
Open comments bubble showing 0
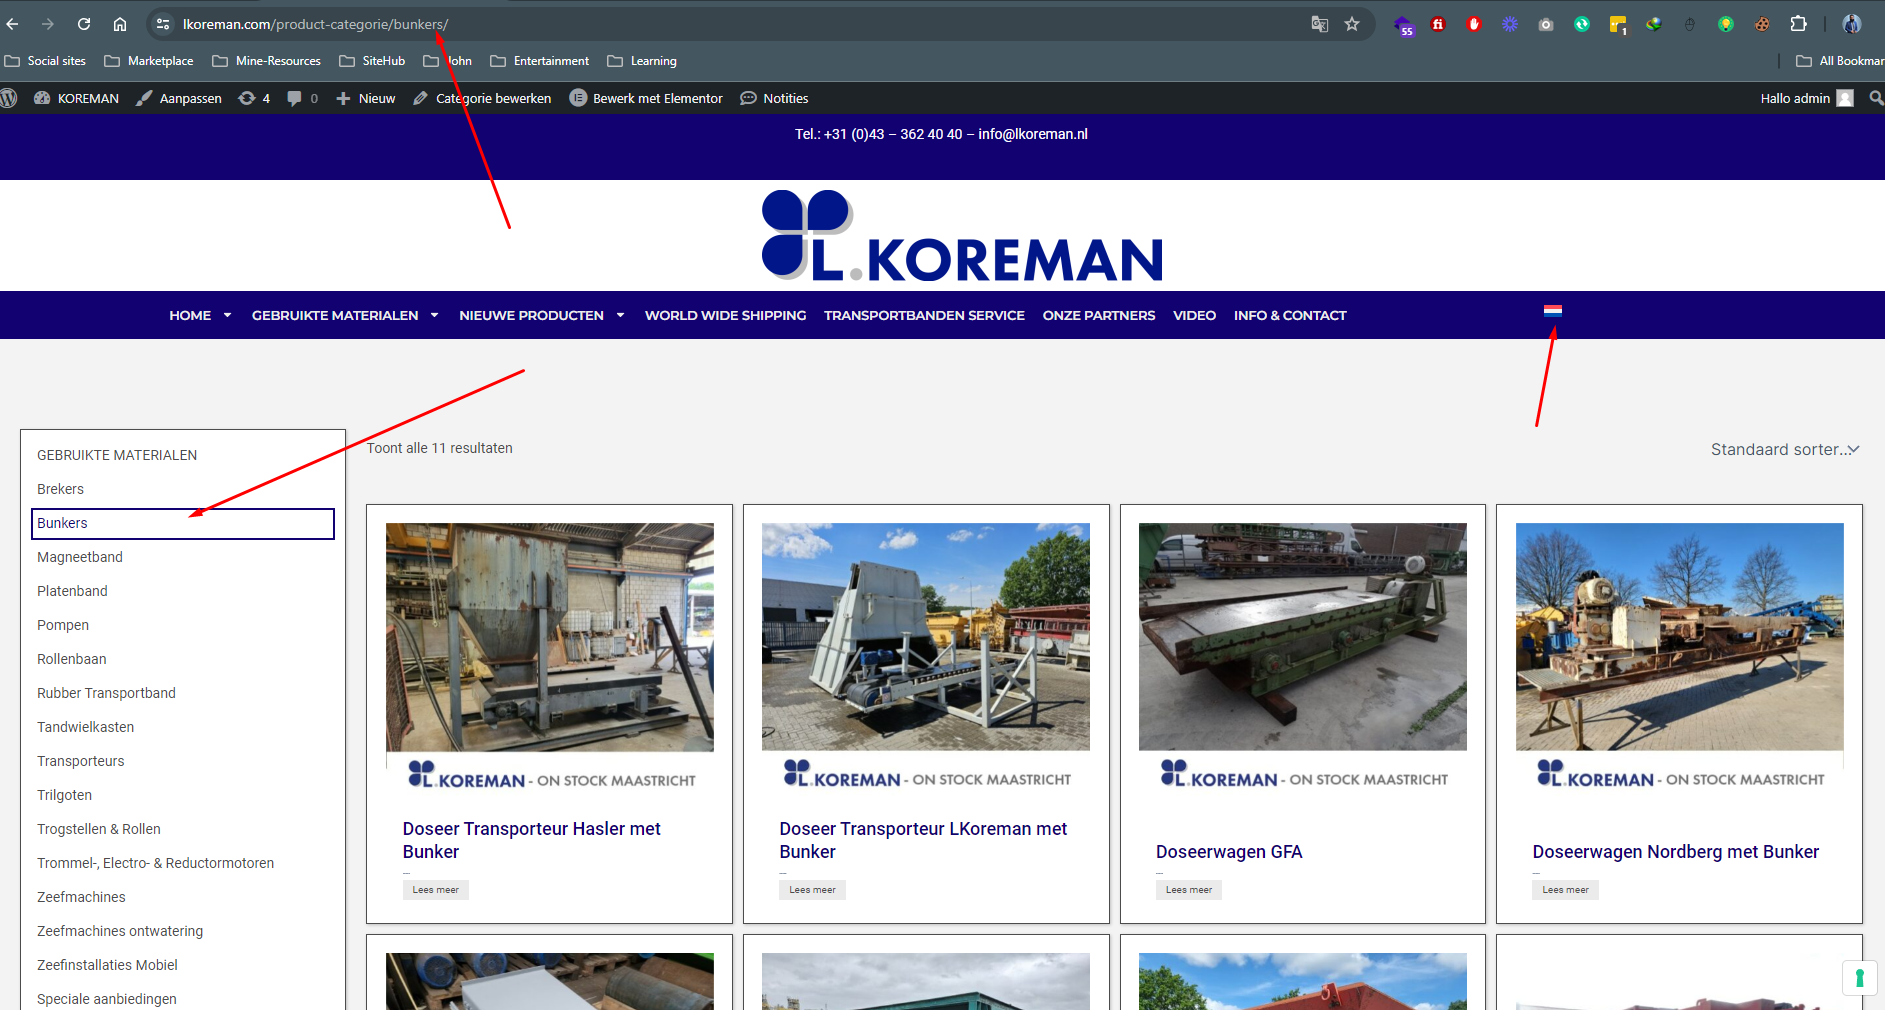point(302,98)
